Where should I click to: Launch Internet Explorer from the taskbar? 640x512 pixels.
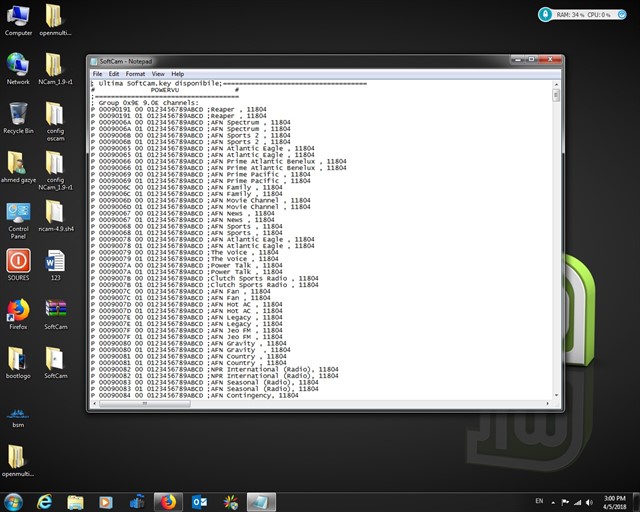44,502
